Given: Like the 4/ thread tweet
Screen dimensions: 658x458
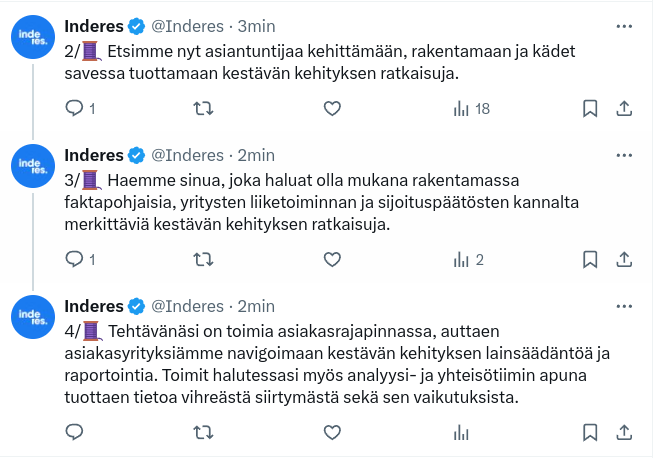Looking at the screenshot, I should pos(331,432).
